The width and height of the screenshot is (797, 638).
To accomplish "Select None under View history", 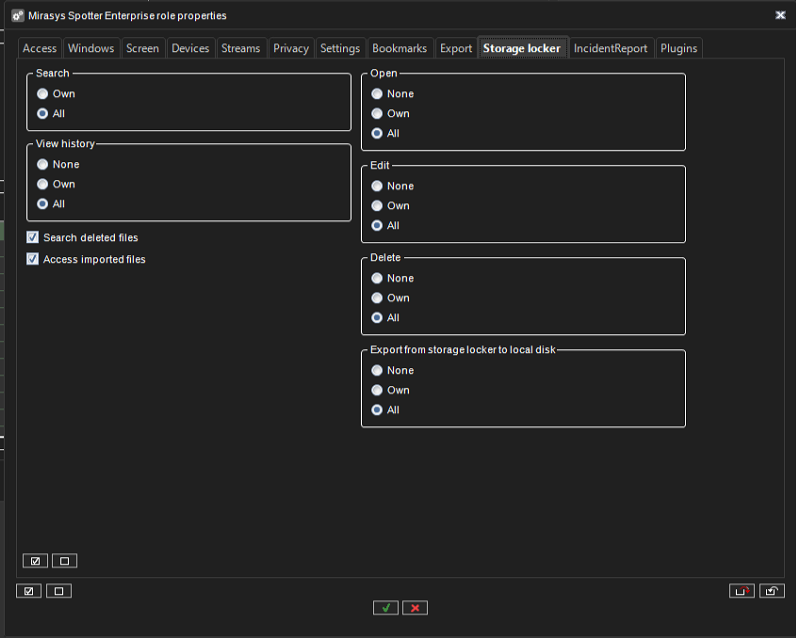I will pyautogui.click(x=43, y=165).
